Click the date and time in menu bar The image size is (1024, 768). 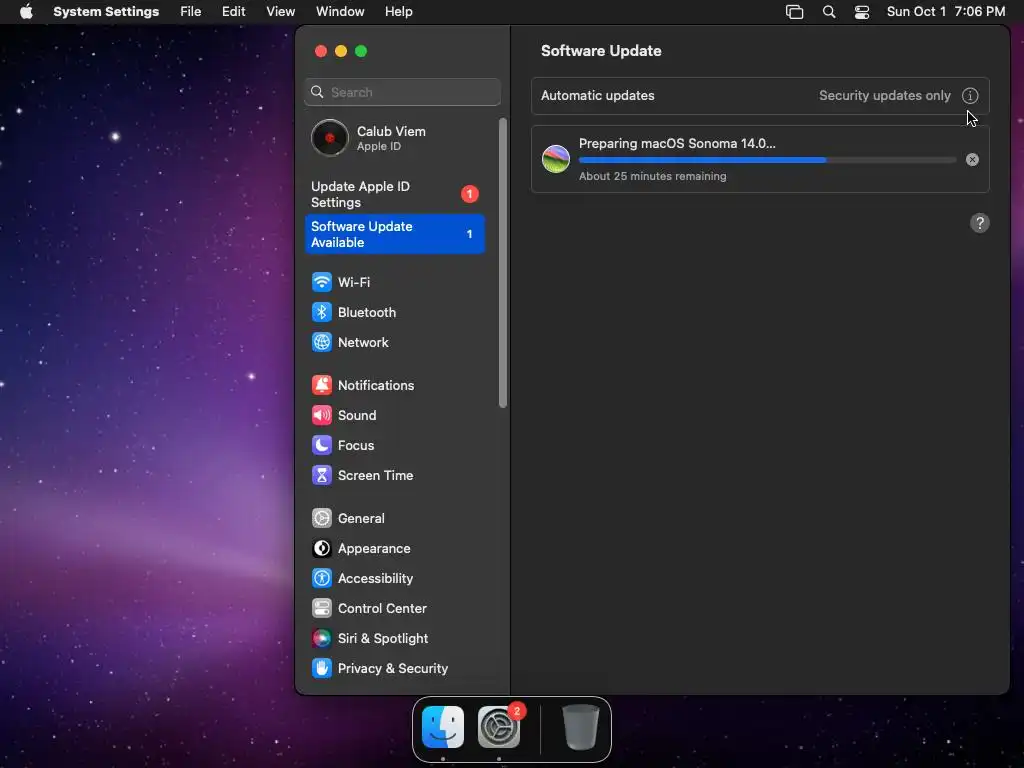[x=946, y=12]
